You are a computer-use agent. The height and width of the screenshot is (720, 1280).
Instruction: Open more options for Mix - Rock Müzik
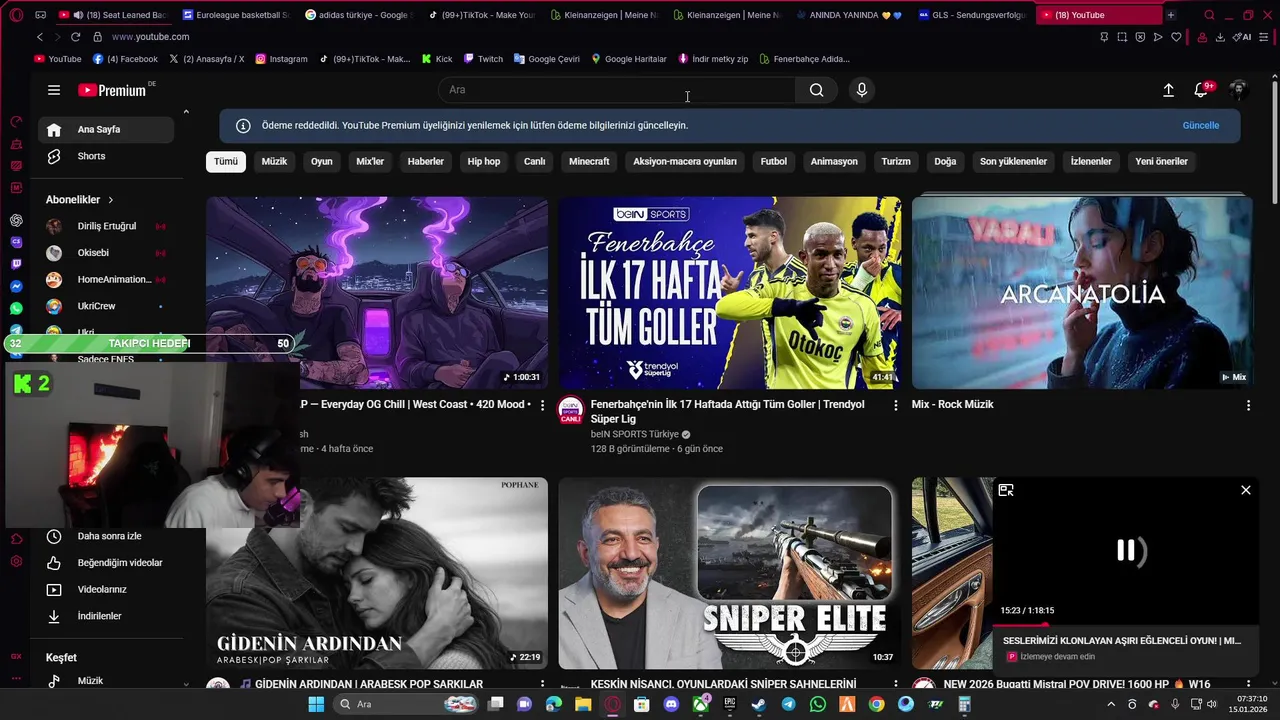1248,405
